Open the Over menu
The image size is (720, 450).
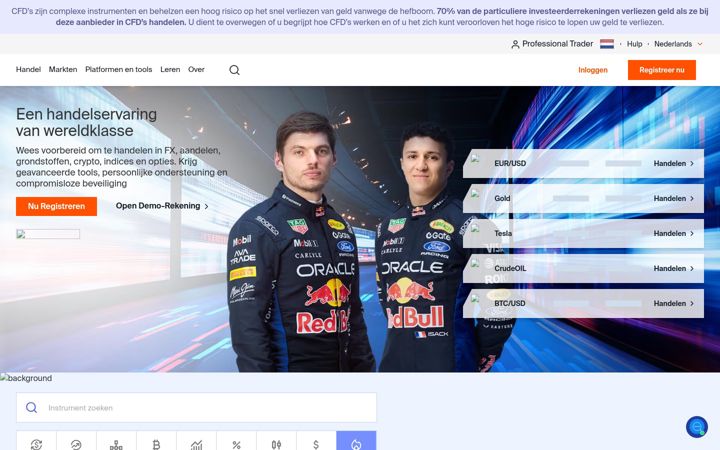coord(196,69)
